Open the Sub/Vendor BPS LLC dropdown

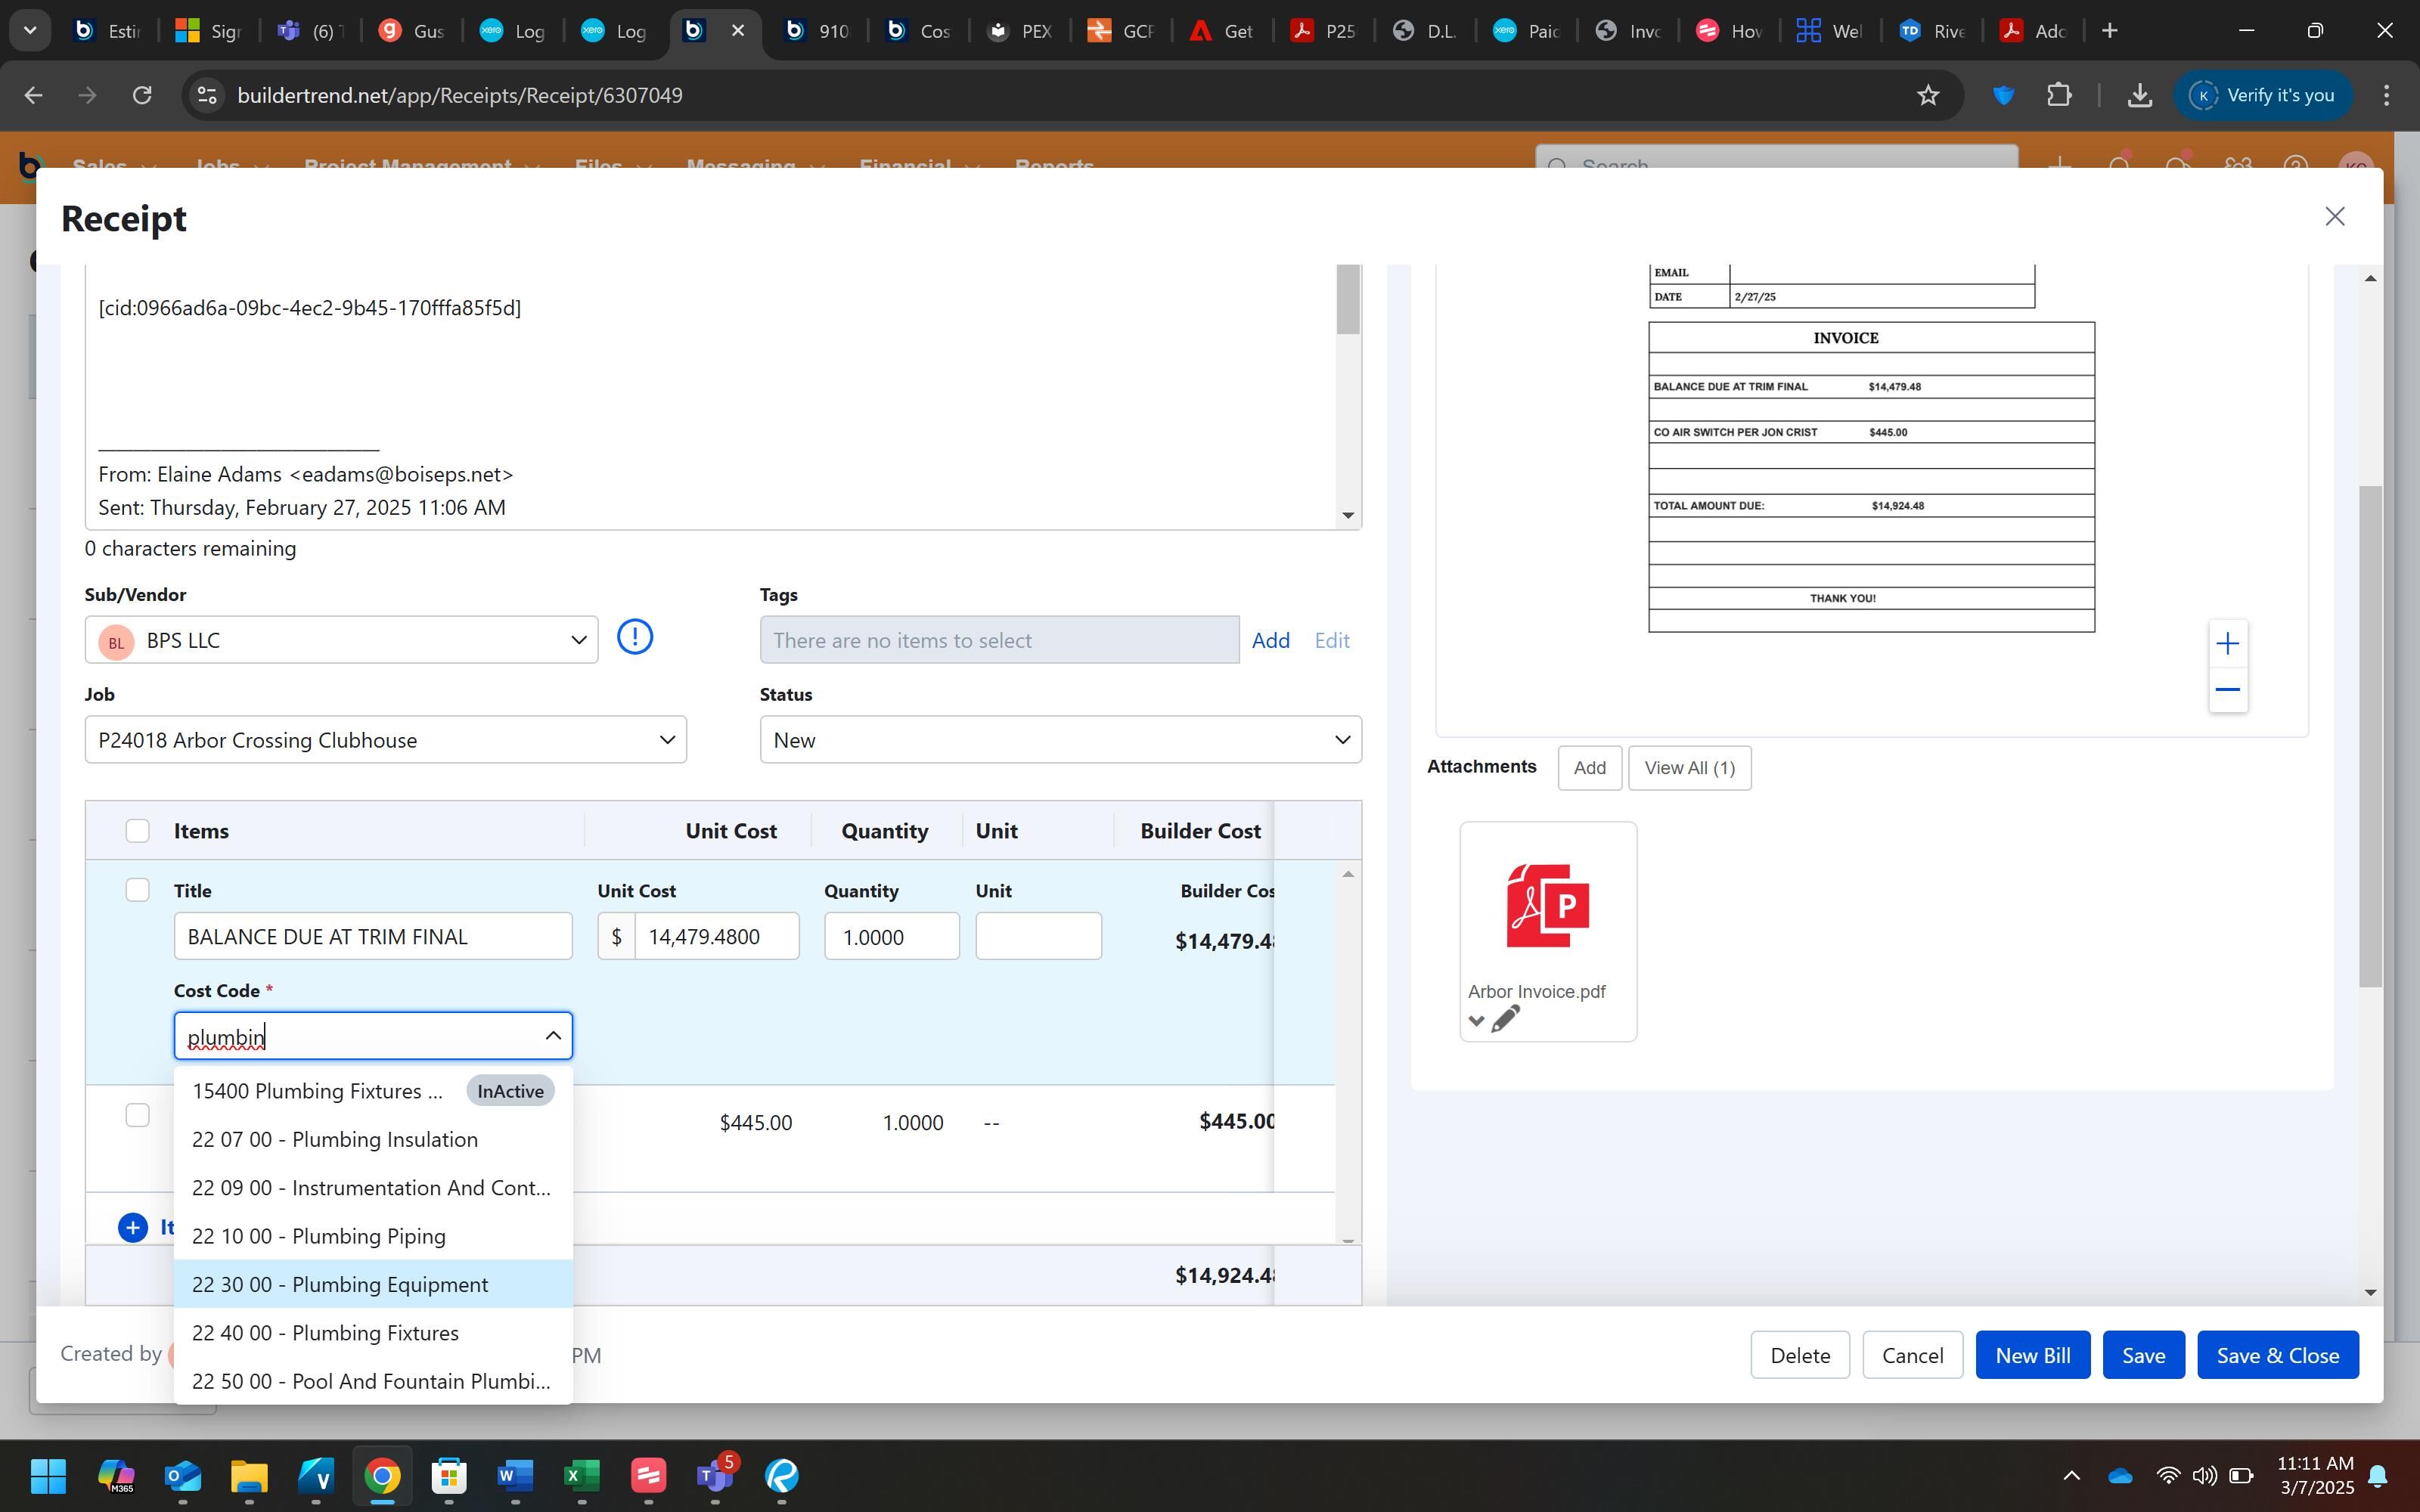click(x=341, y=640)
